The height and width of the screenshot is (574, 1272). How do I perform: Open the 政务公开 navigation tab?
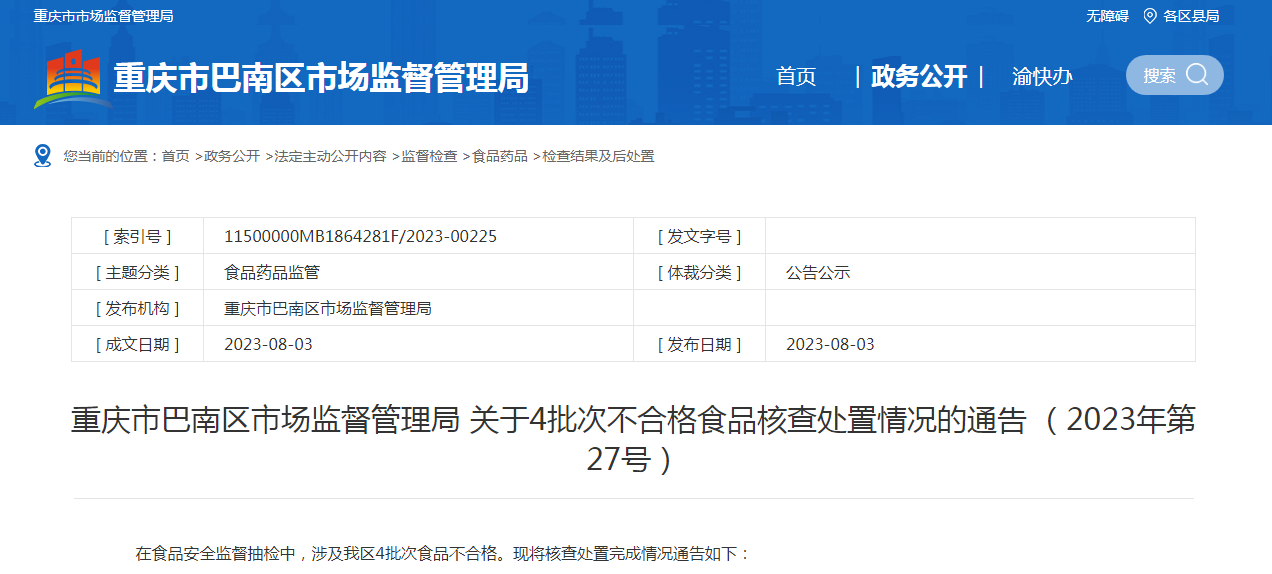919,76
